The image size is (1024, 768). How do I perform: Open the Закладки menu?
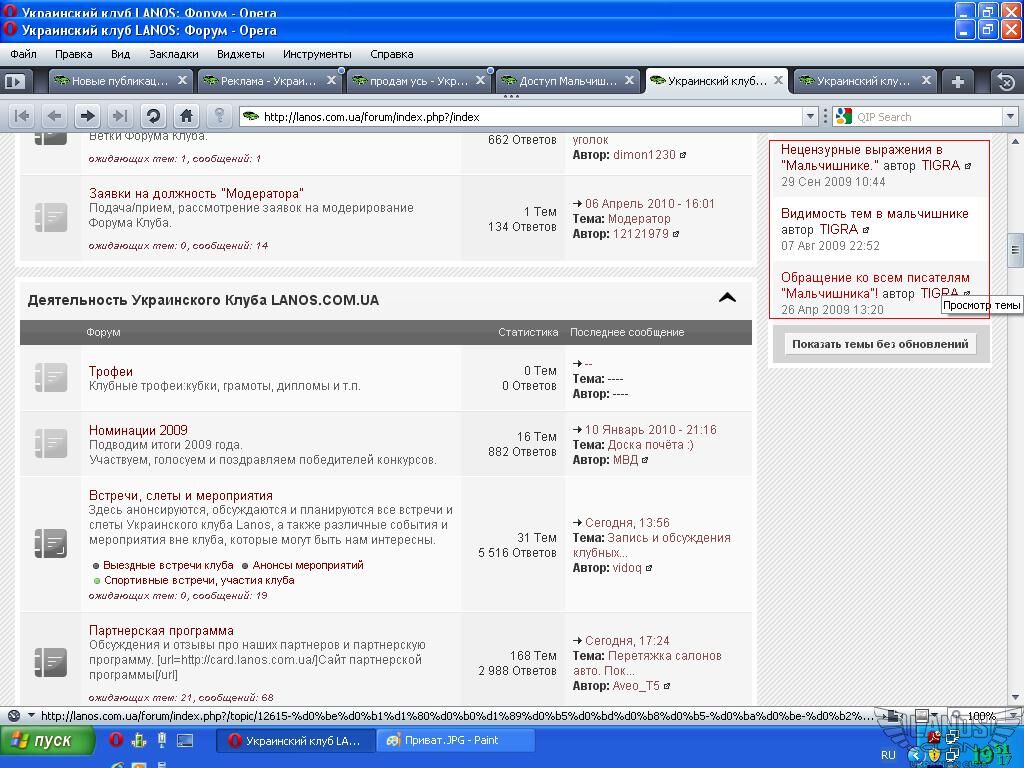click(173, 54)
